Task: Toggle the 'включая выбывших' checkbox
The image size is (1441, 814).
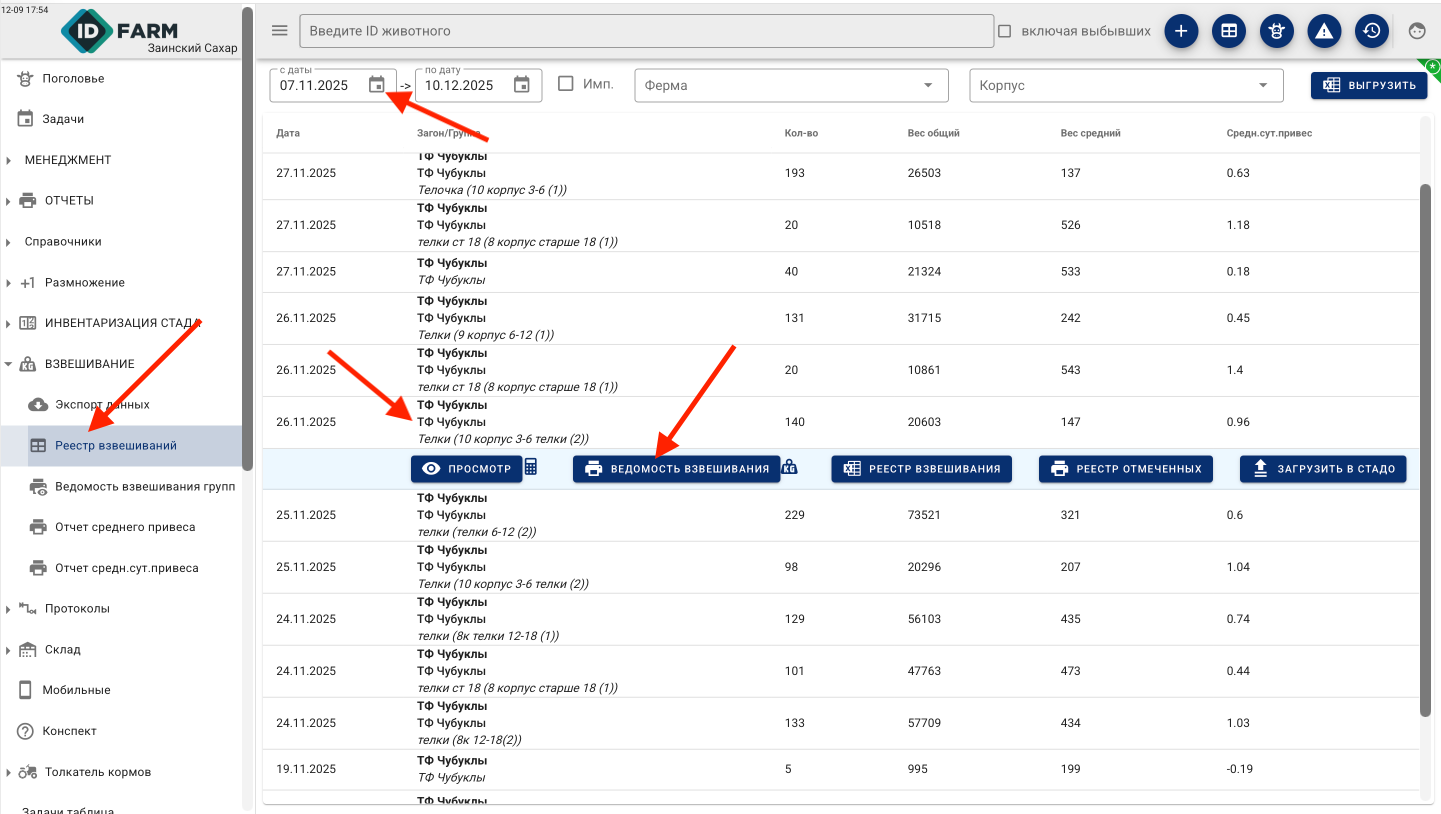Action: tap(1004, 31)
